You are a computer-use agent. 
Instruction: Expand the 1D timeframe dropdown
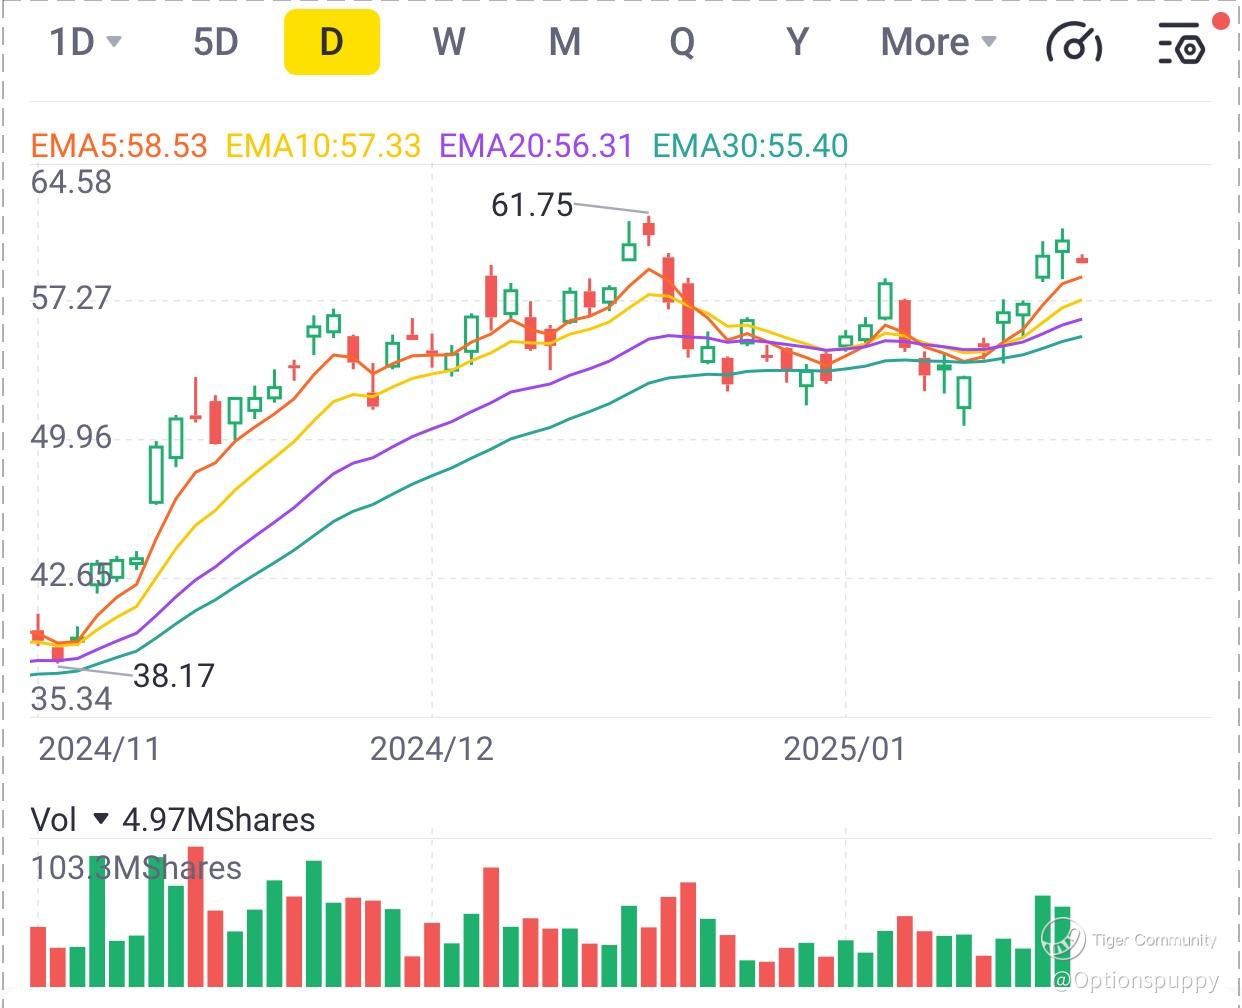point(85,42)
